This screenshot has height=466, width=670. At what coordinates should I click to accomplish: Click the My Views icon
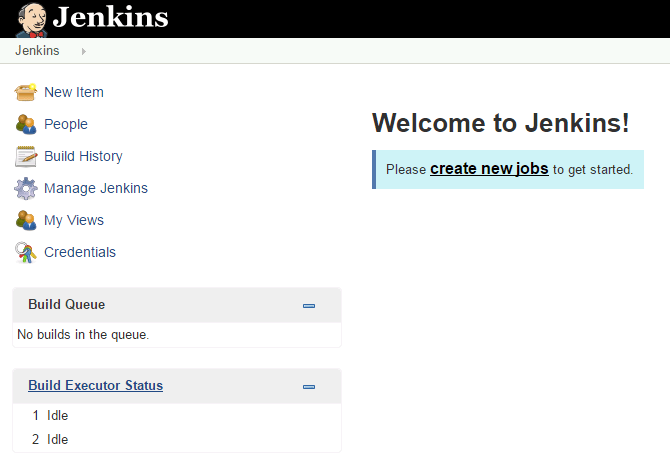[x=26, y=220]
